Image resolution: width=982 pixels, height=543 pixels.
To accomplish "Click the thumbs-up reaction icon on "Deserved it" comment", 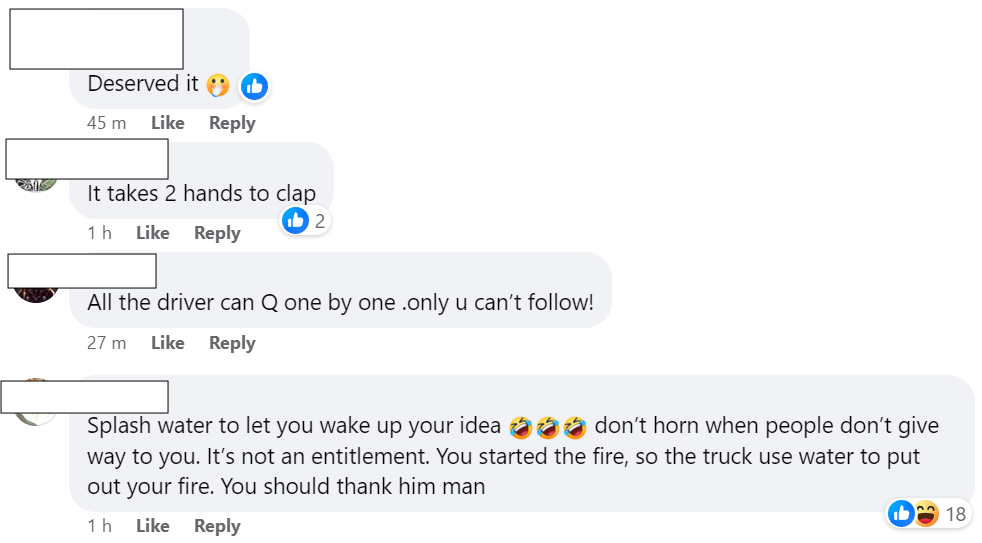I will pos(254,86).
